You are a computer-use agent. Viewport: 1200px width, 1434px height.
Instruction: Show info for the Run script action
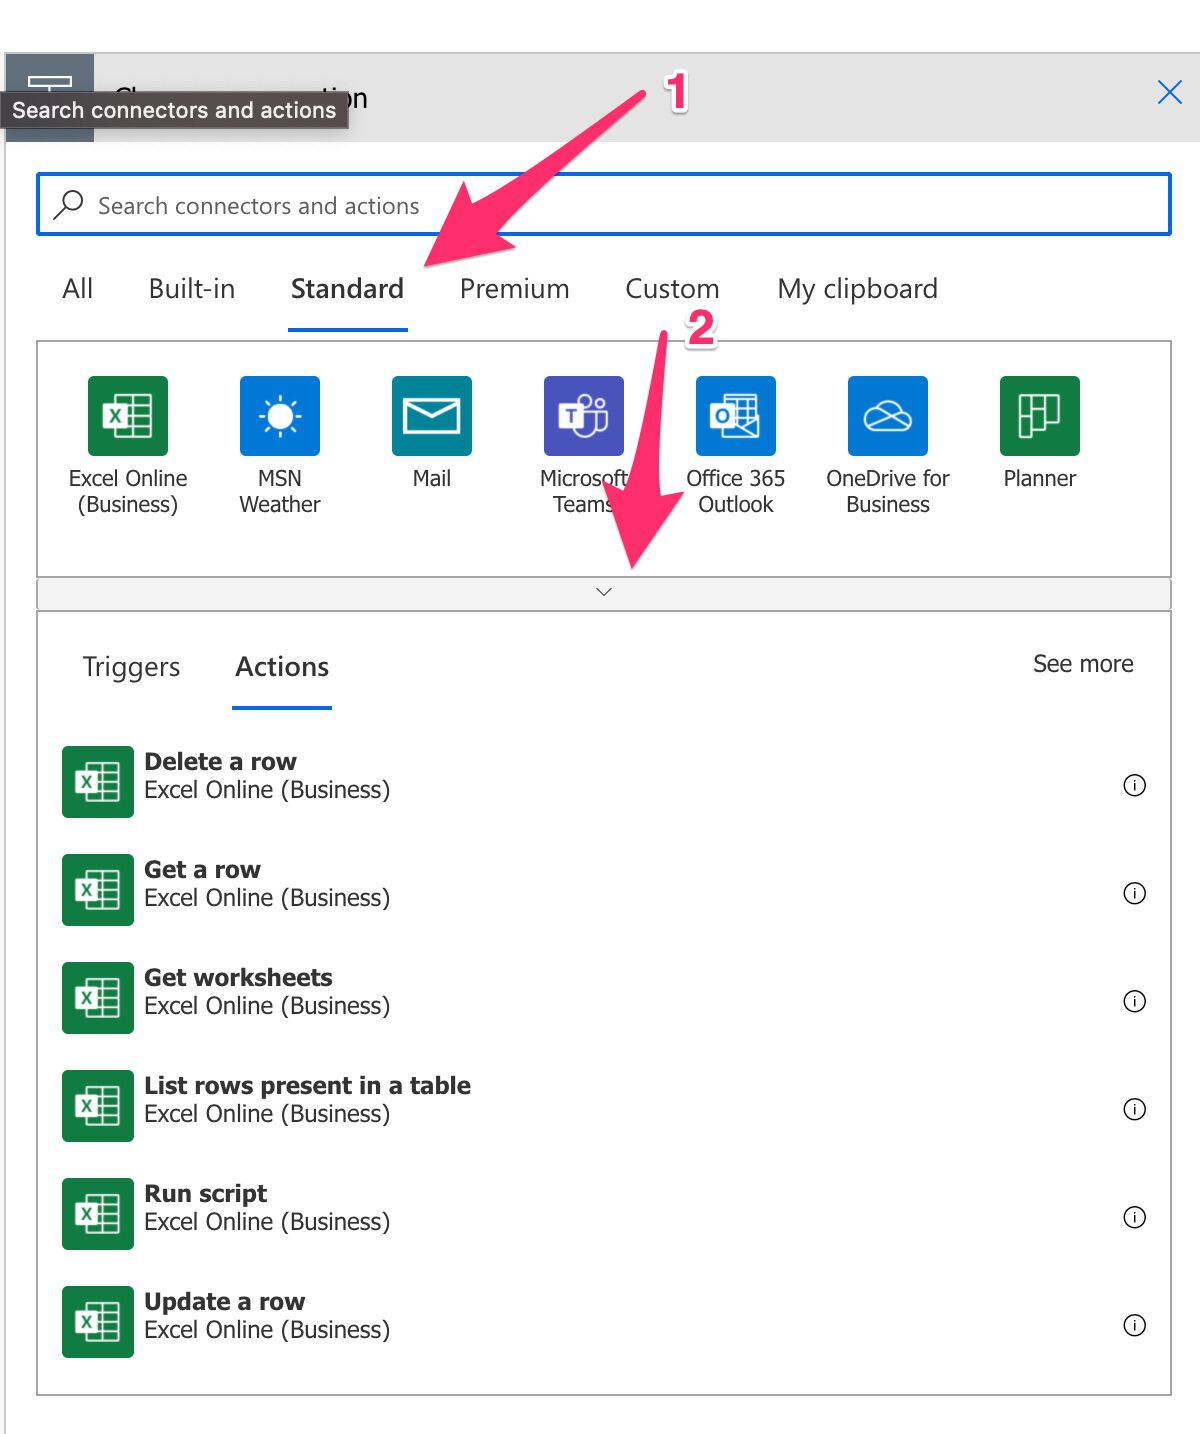click(x=1135, y=1218)
